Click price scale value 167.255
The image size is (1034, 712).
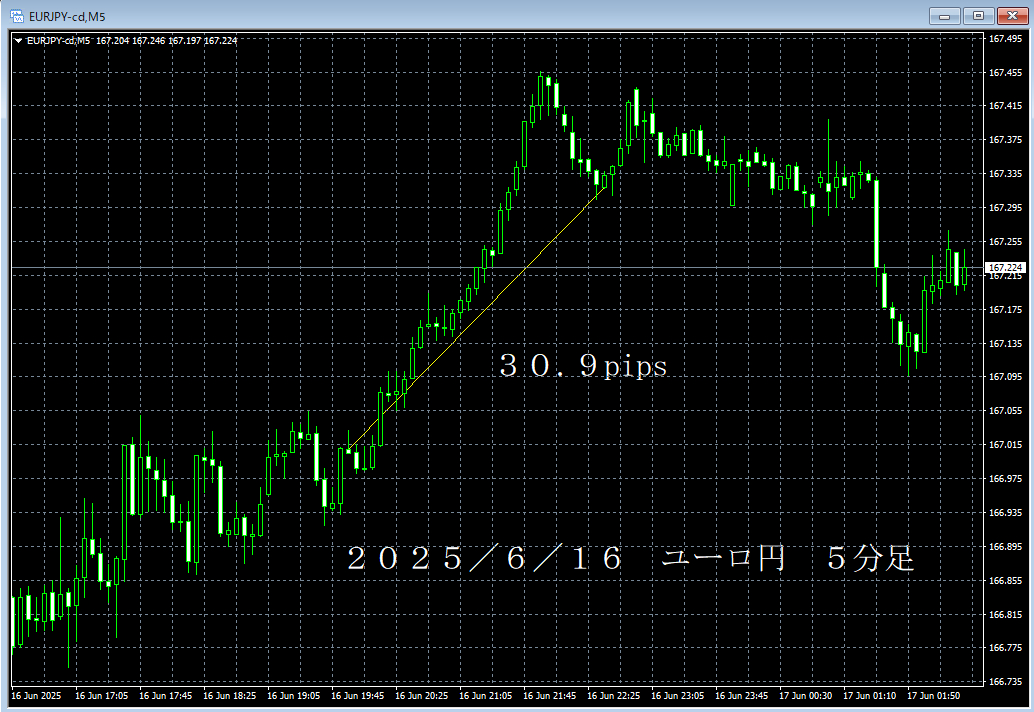1005,242
